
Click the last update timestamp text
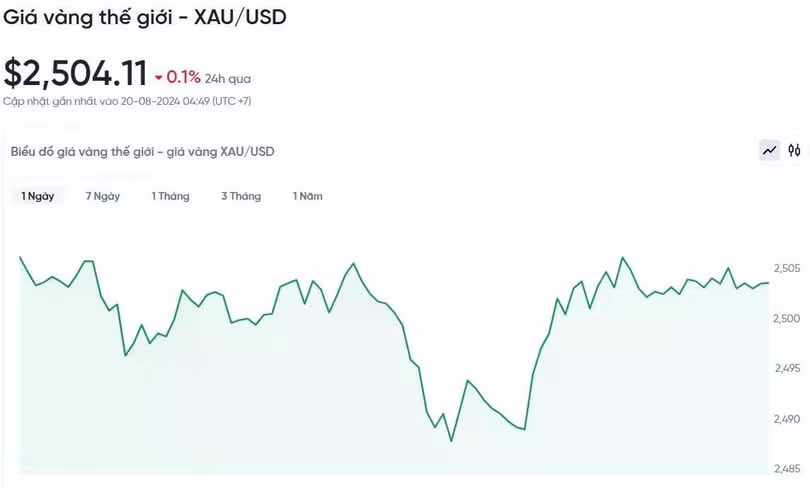(x=126, y=101)
